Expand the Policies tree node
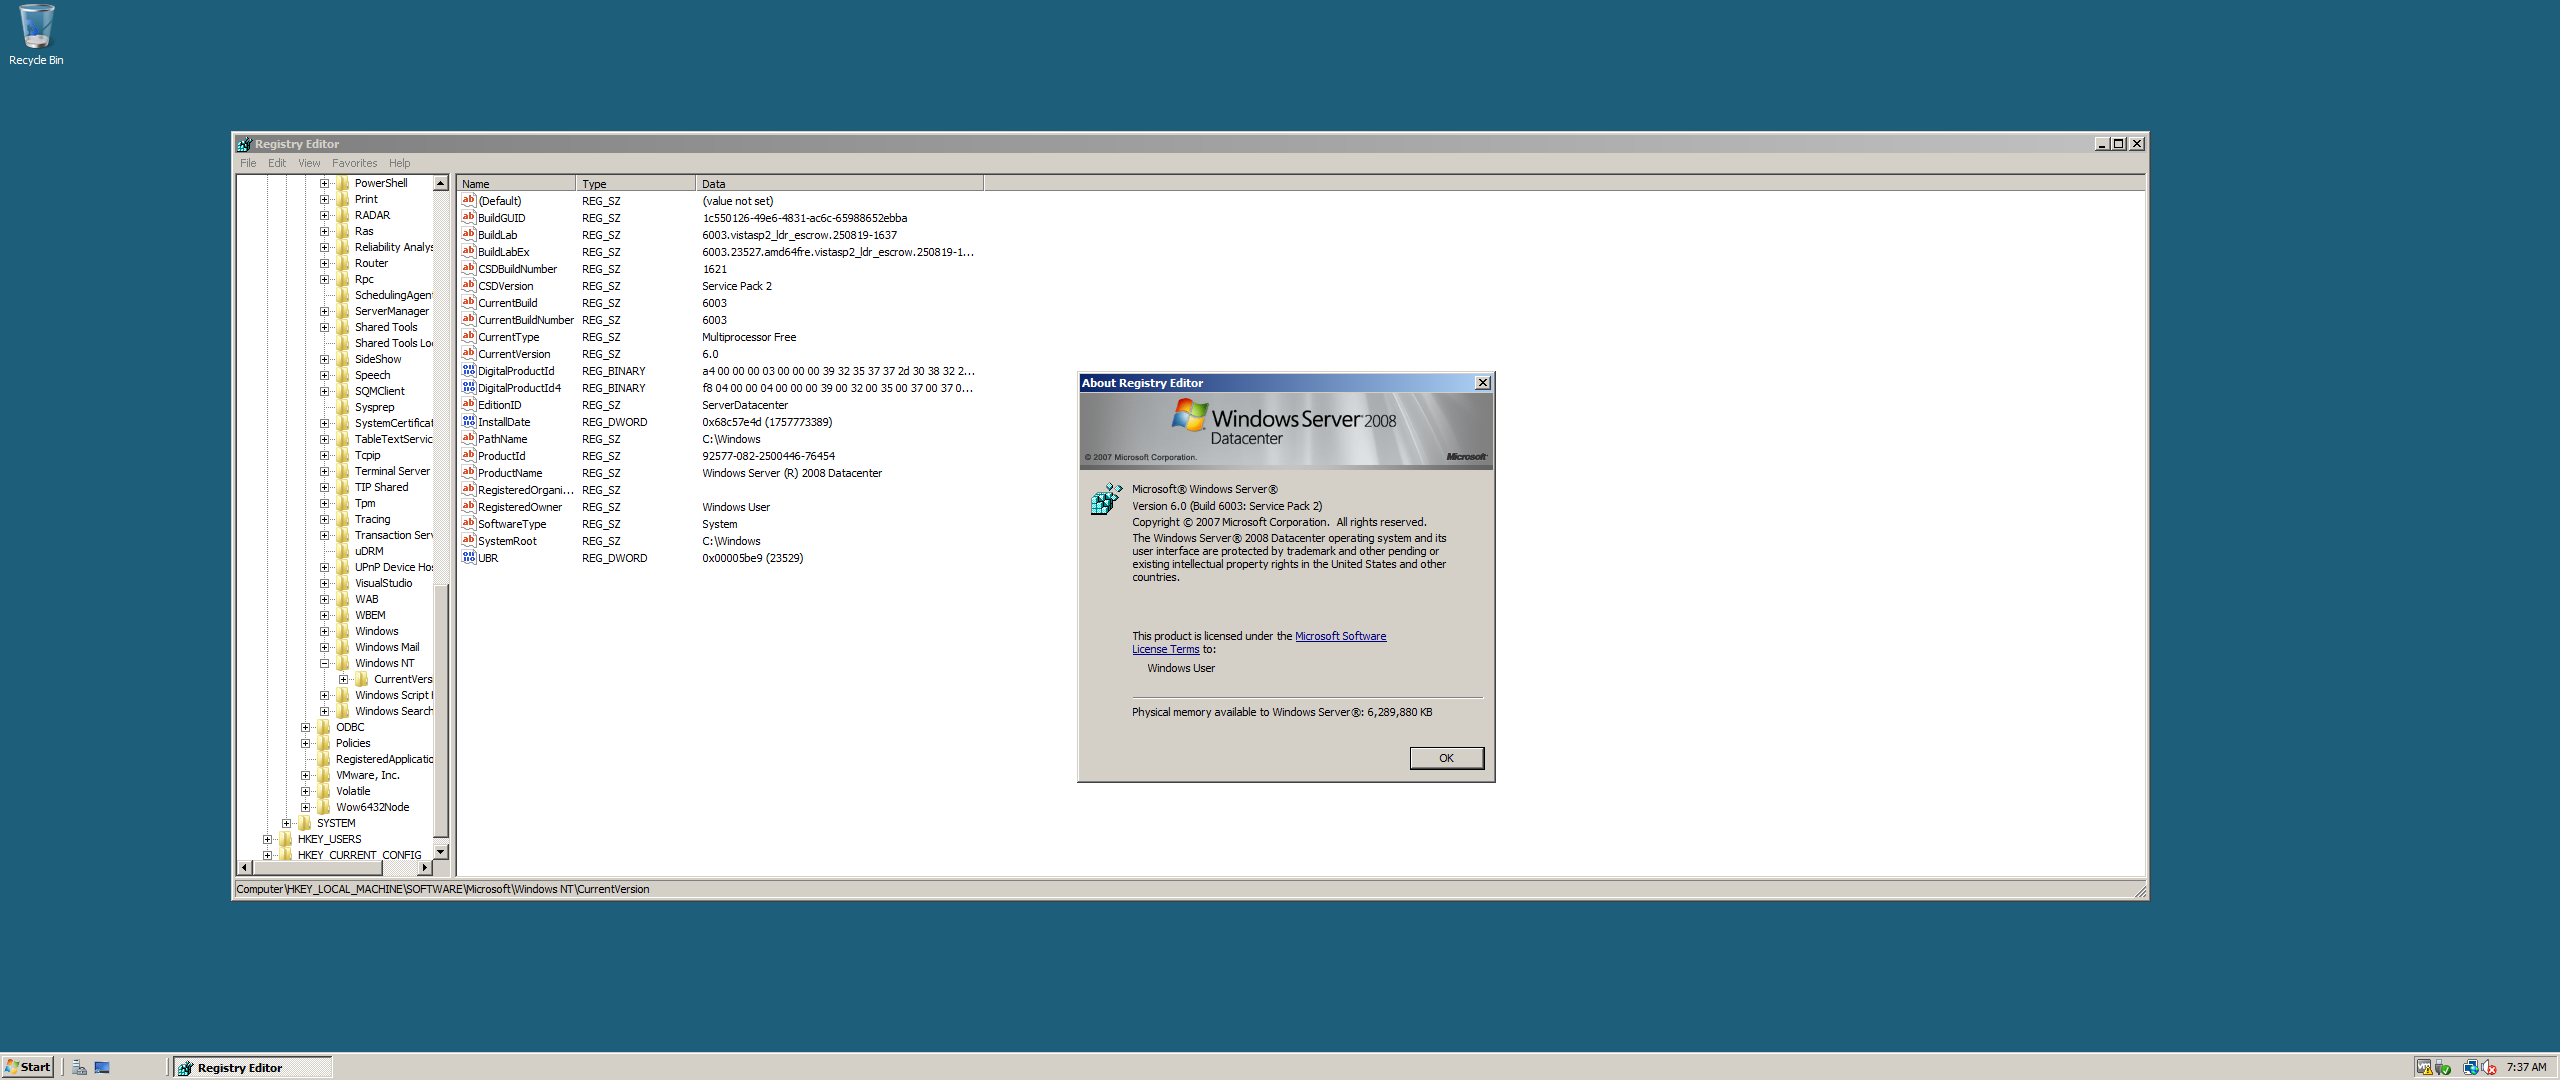The height and width of the screenshot is (1080, 2560). [305, 743]
